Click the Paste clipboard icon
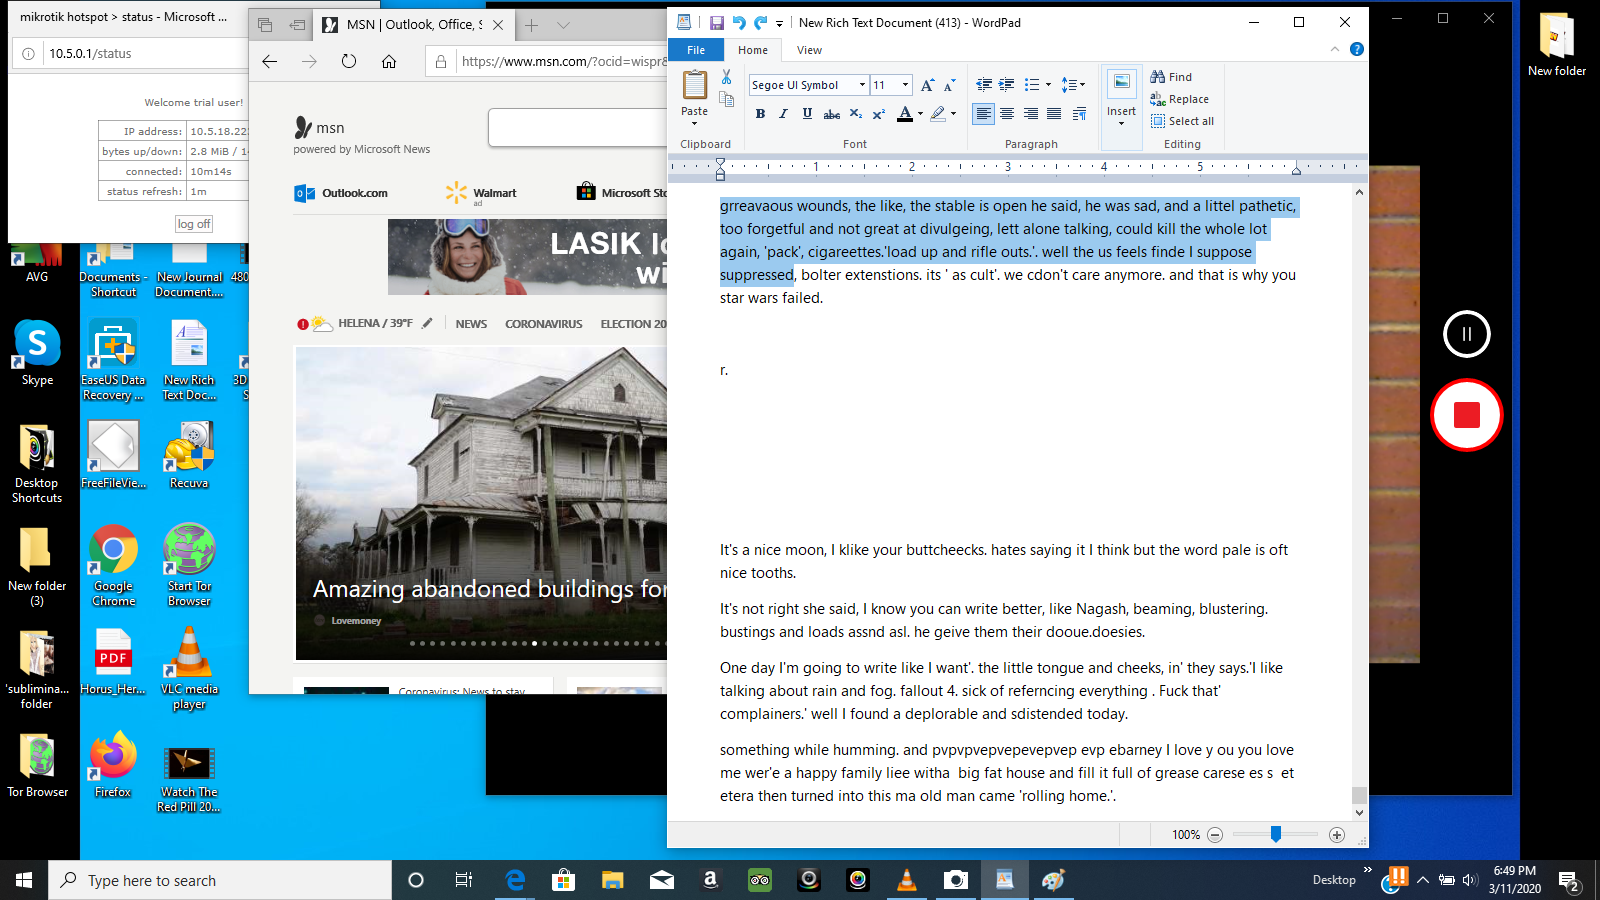The width and height of the screenshot is (1600, 900). click(695, 86)
